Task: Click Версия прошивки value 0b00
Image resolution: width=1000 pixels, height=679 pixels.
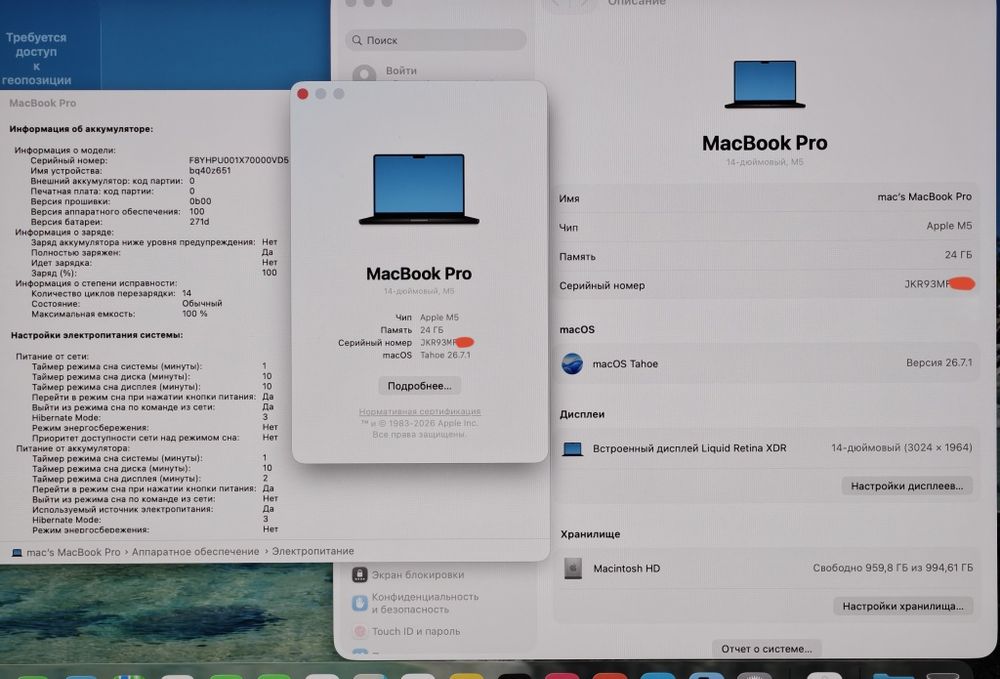Action: pos(200,201)
